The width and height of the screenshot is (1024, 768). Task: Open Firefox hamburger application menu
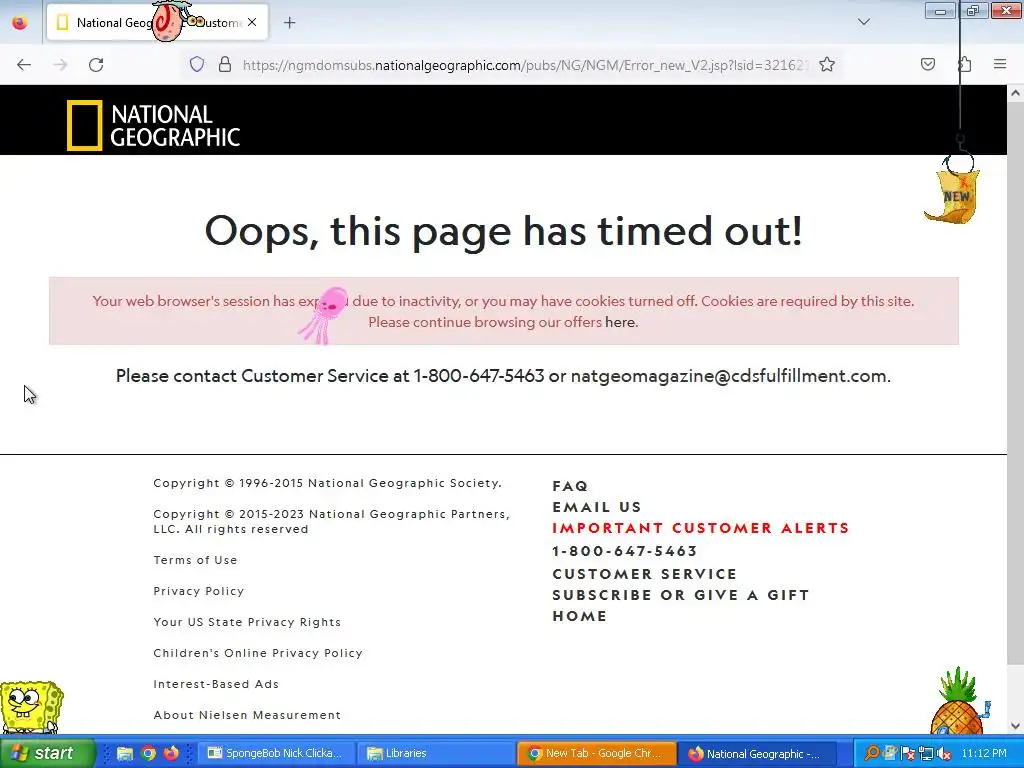999,64
